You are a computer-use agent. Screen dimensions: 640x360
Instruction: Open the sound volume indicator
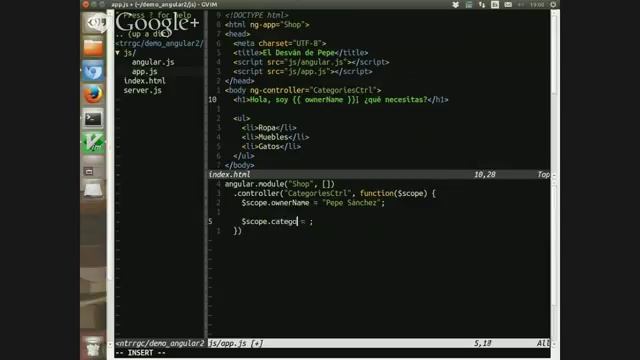click(521, 4)
